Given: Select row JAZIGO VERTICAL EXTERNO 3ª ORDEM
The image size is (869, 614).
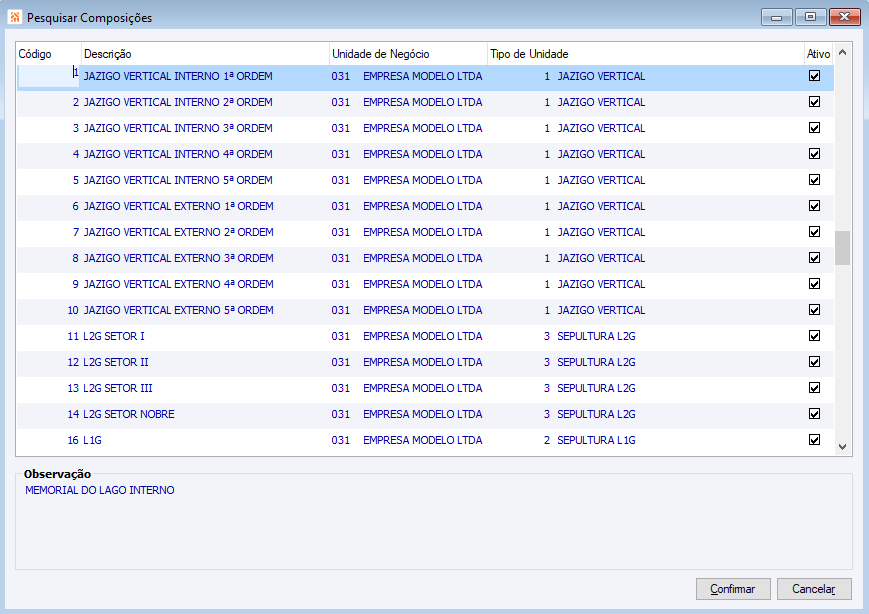Looking at the screenshot, I should click(x=425, y=259).
